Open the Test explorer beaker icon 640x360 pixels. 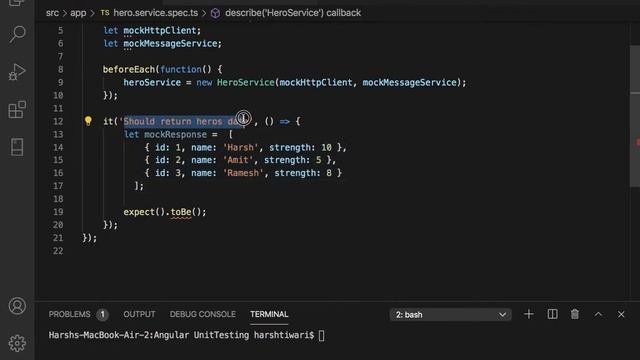click(17, 147)
